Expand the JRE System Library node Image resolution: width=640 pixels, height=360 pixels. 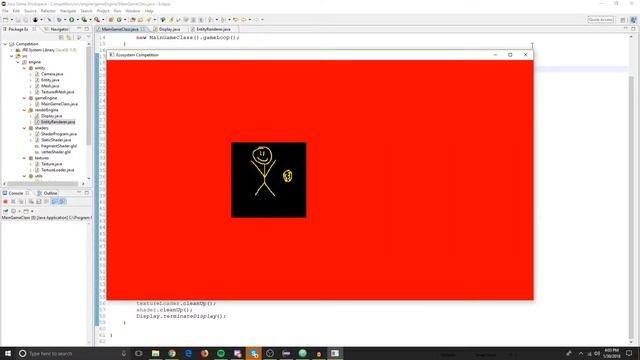click(x=12, y=50)
